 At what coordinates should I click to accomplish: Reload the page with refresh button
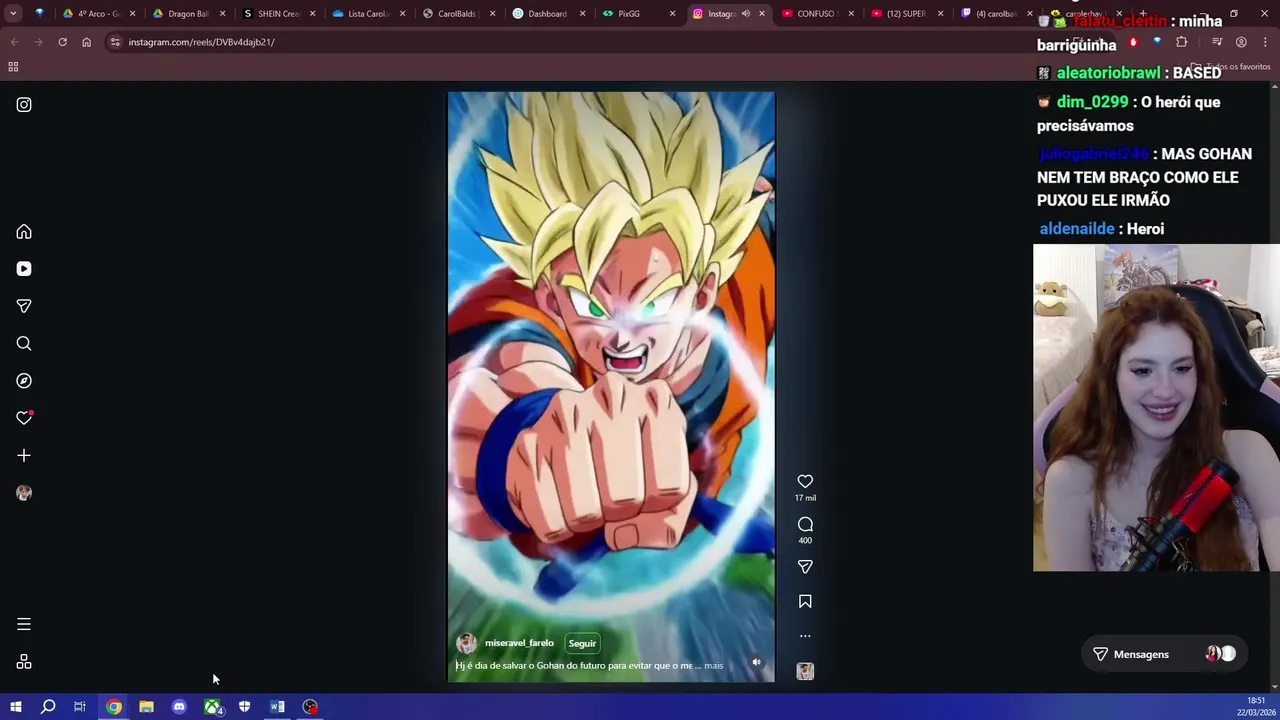pos(62,42)
